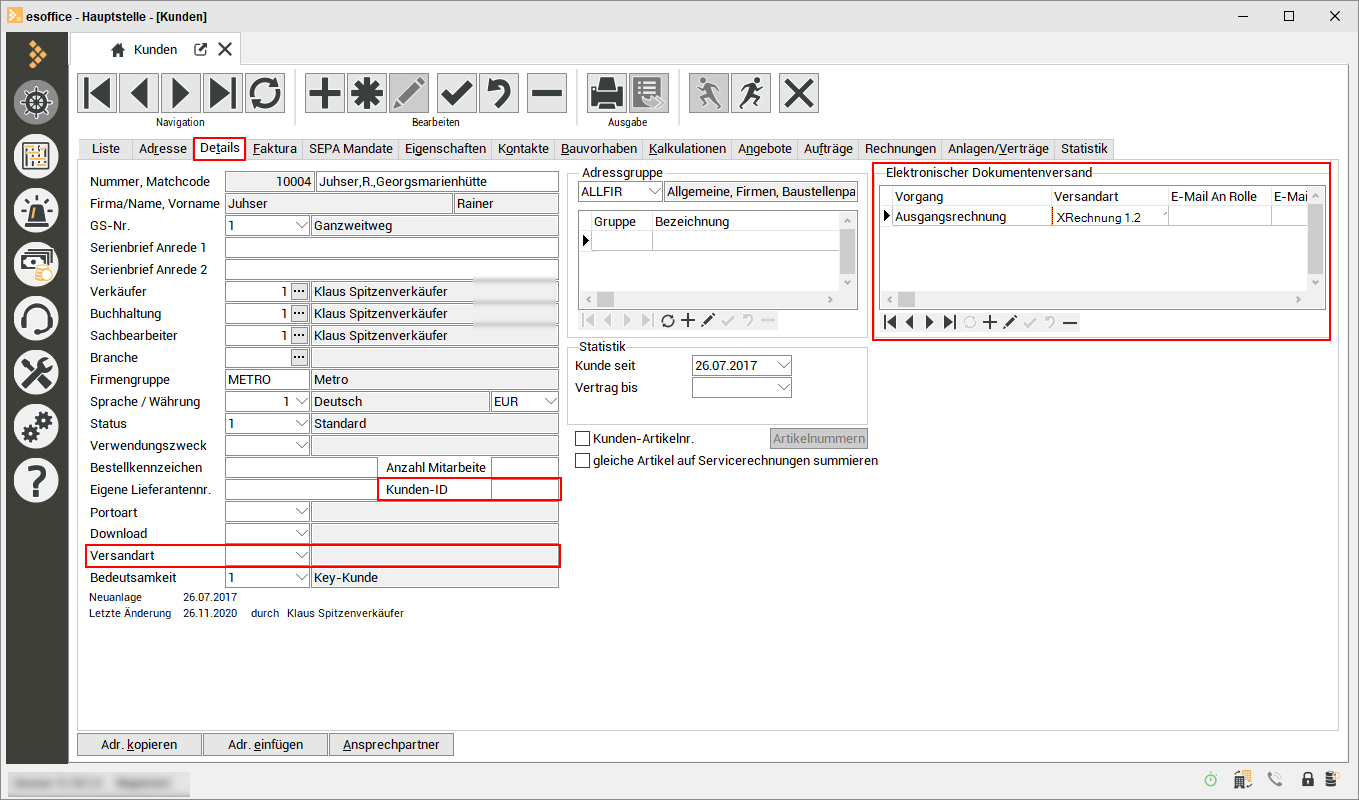
Task: Click the Adr. einfügen button
Action: [x=265, y=744]
